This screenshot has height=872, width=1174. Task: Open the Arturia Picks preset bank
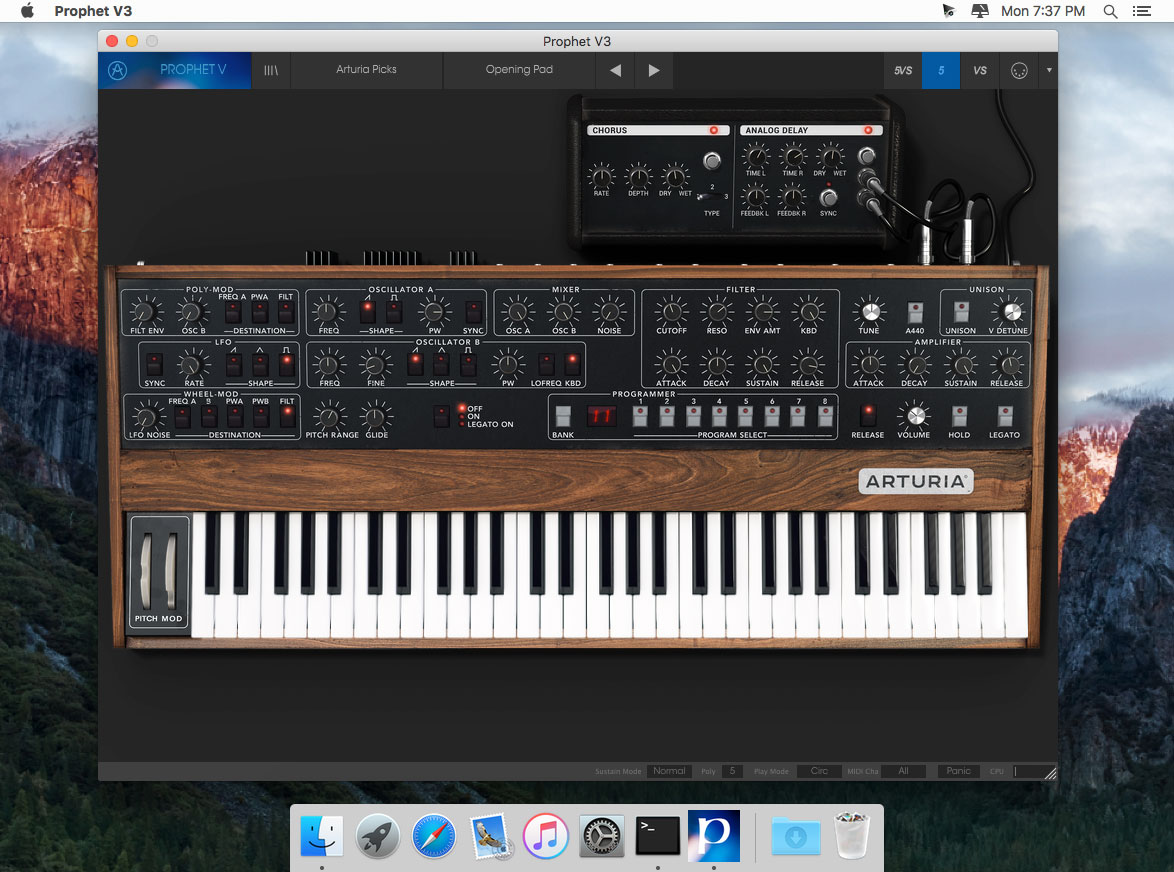(366, 70)
